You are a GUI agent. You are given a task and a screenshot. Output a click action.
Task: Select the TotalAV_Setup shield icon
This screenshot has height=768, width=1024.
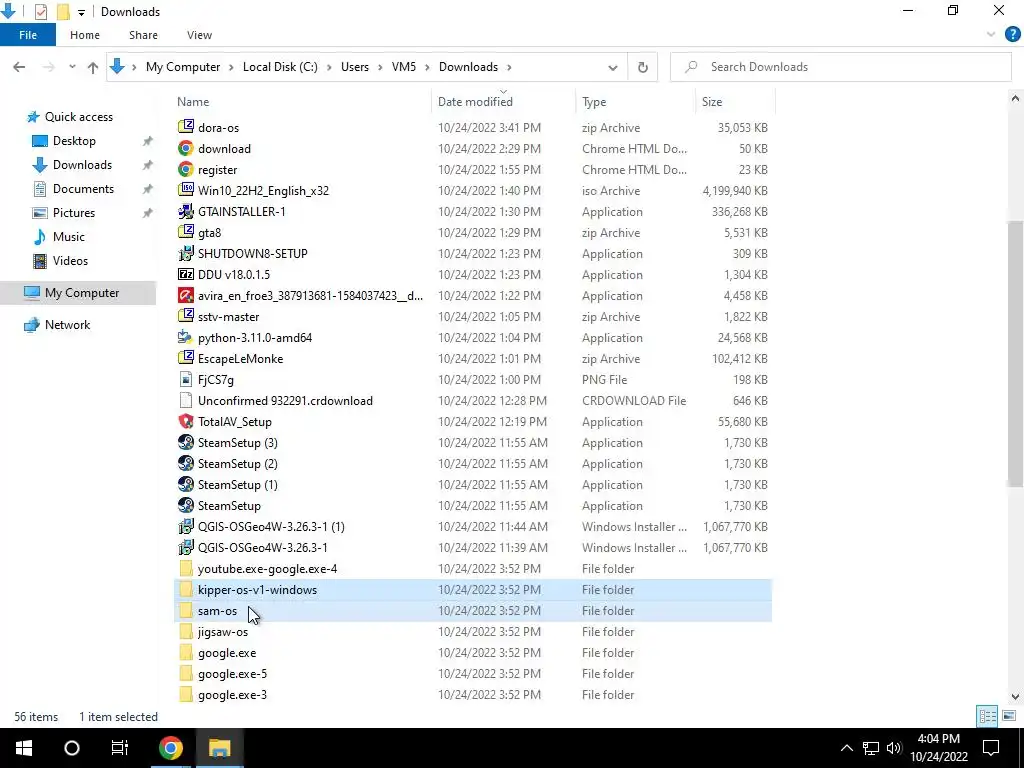tap(186, 421)
